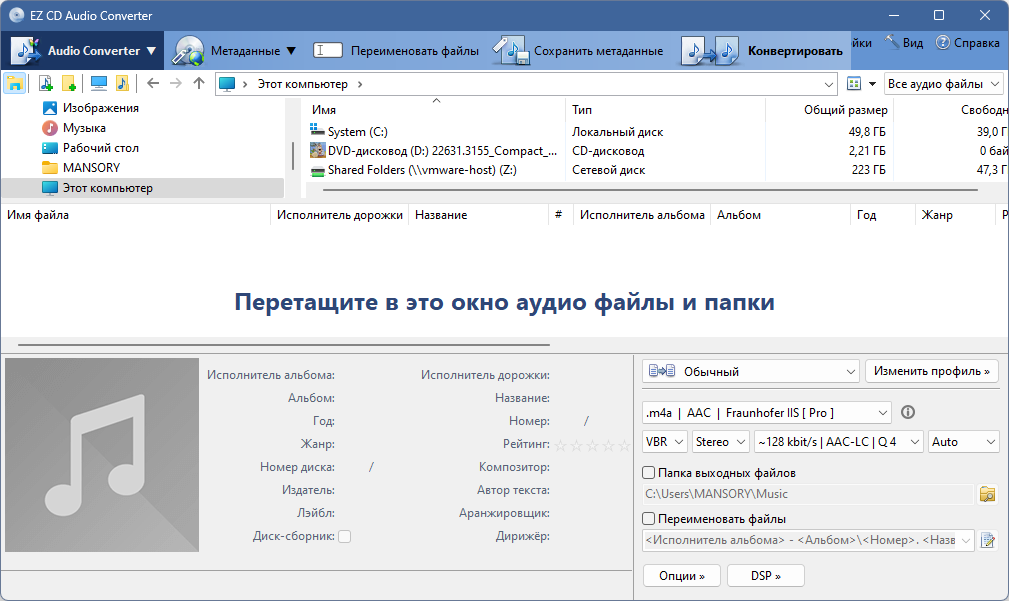Click the add audio files icon

pos(45,84)
